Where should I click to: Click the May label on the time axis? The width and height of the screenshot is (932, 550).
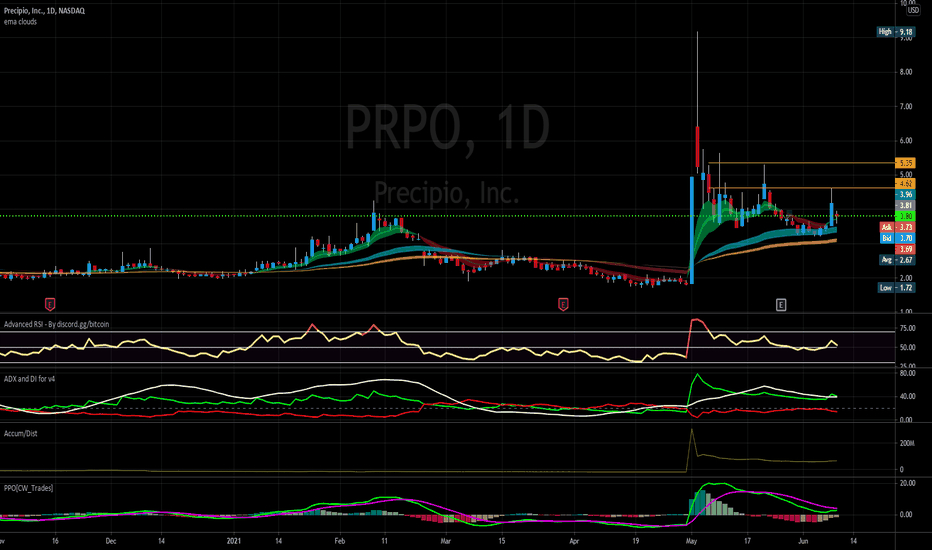[691, 541]
